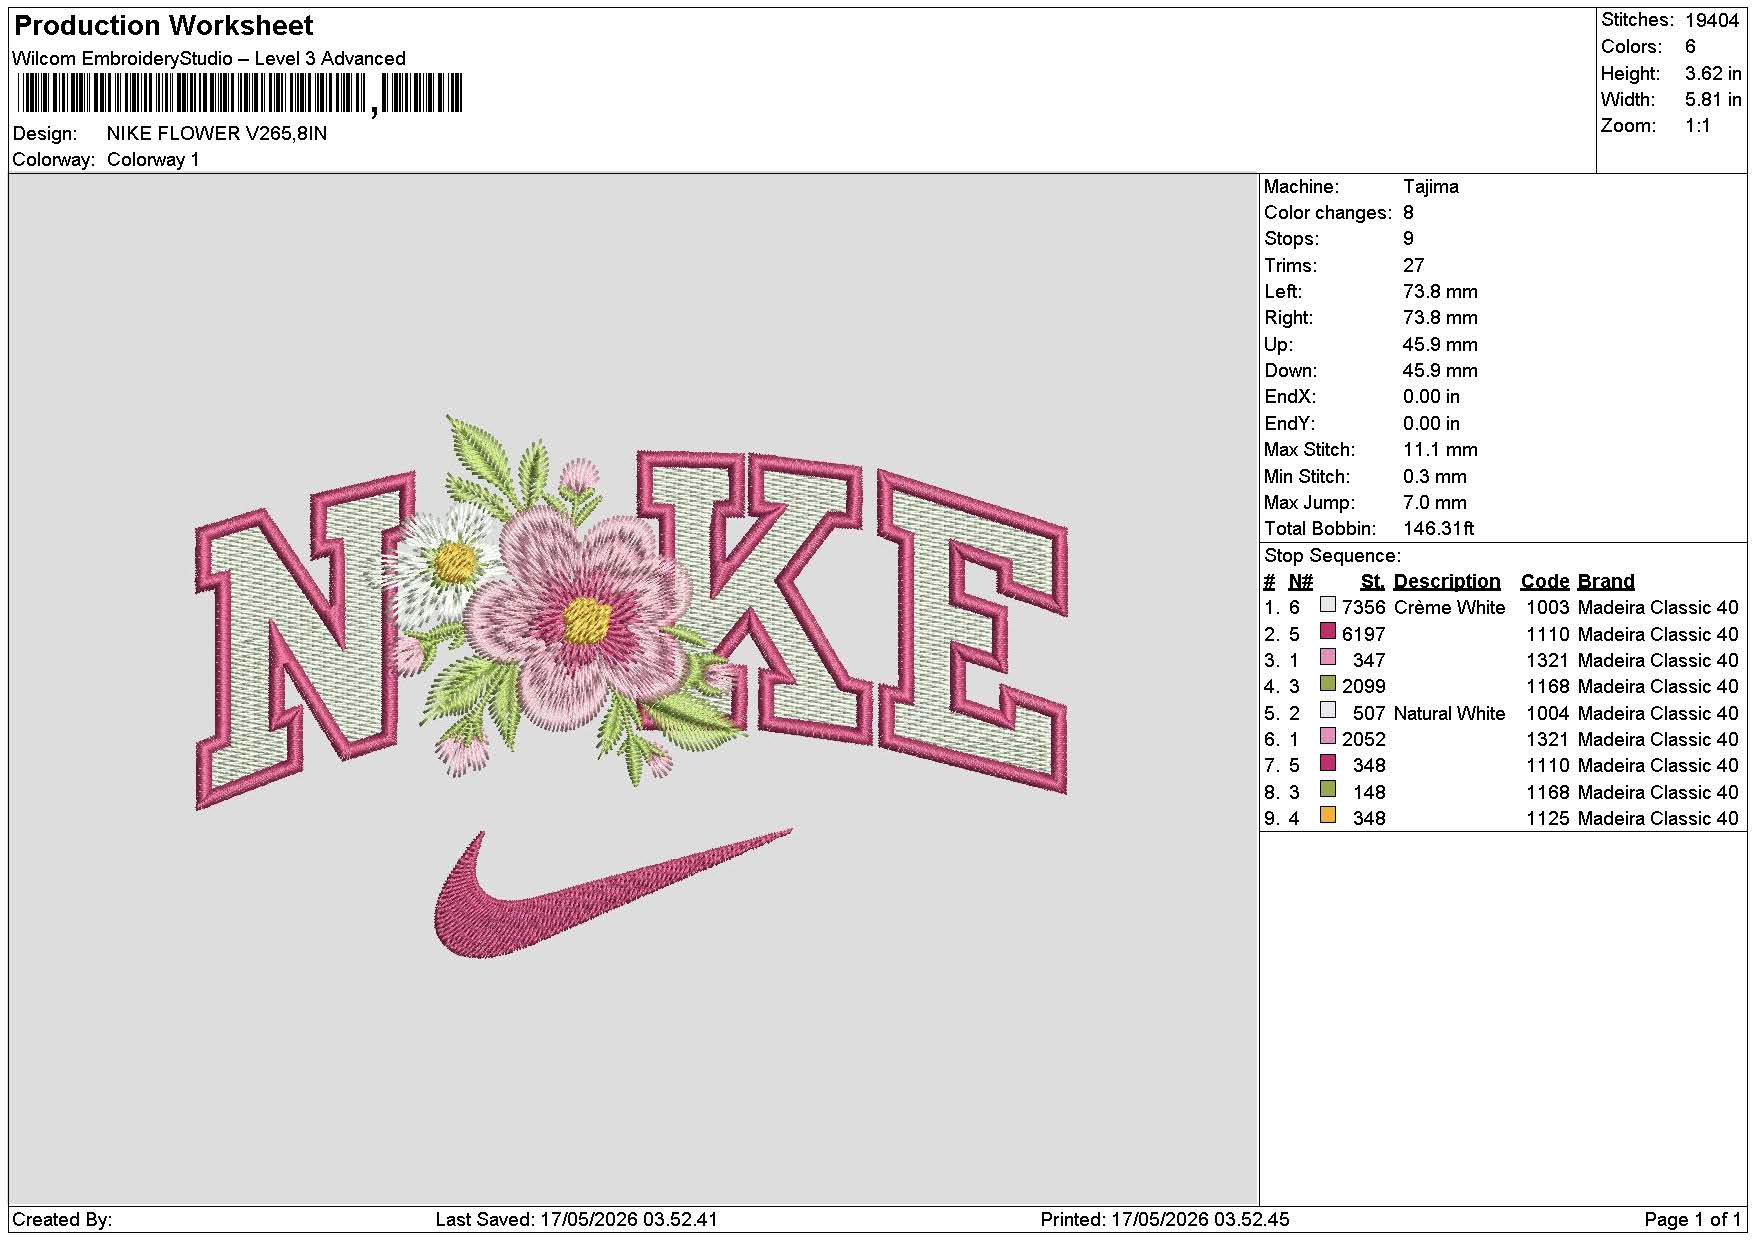Select the 'Brand' column header
The height and width of the screenshot is (1240, 1755).
1606,582
